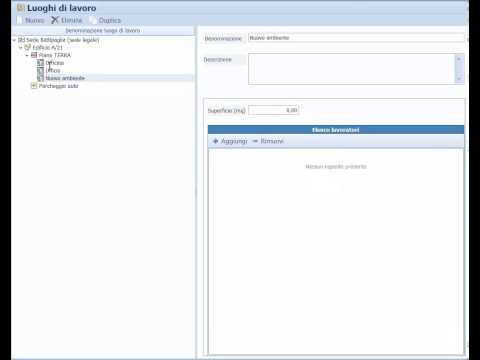
Task: Click the Elimina X icon
Action: [55, 20]
